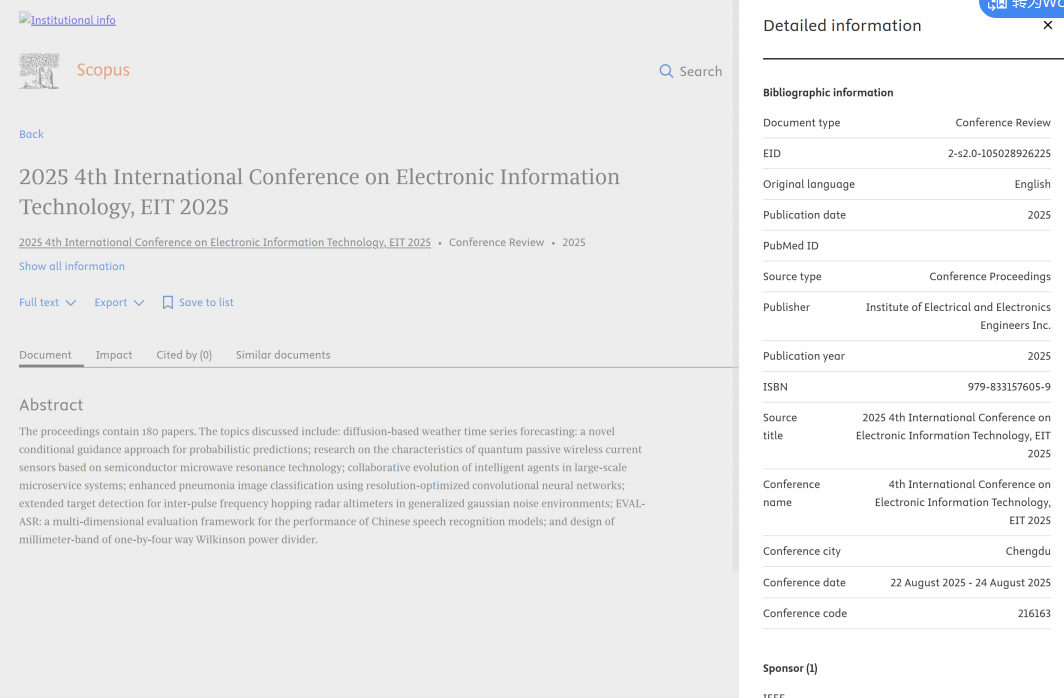Viewport: 1064px width, 698px height.
Task: Go back using the Back link
Action: (31, 134)
